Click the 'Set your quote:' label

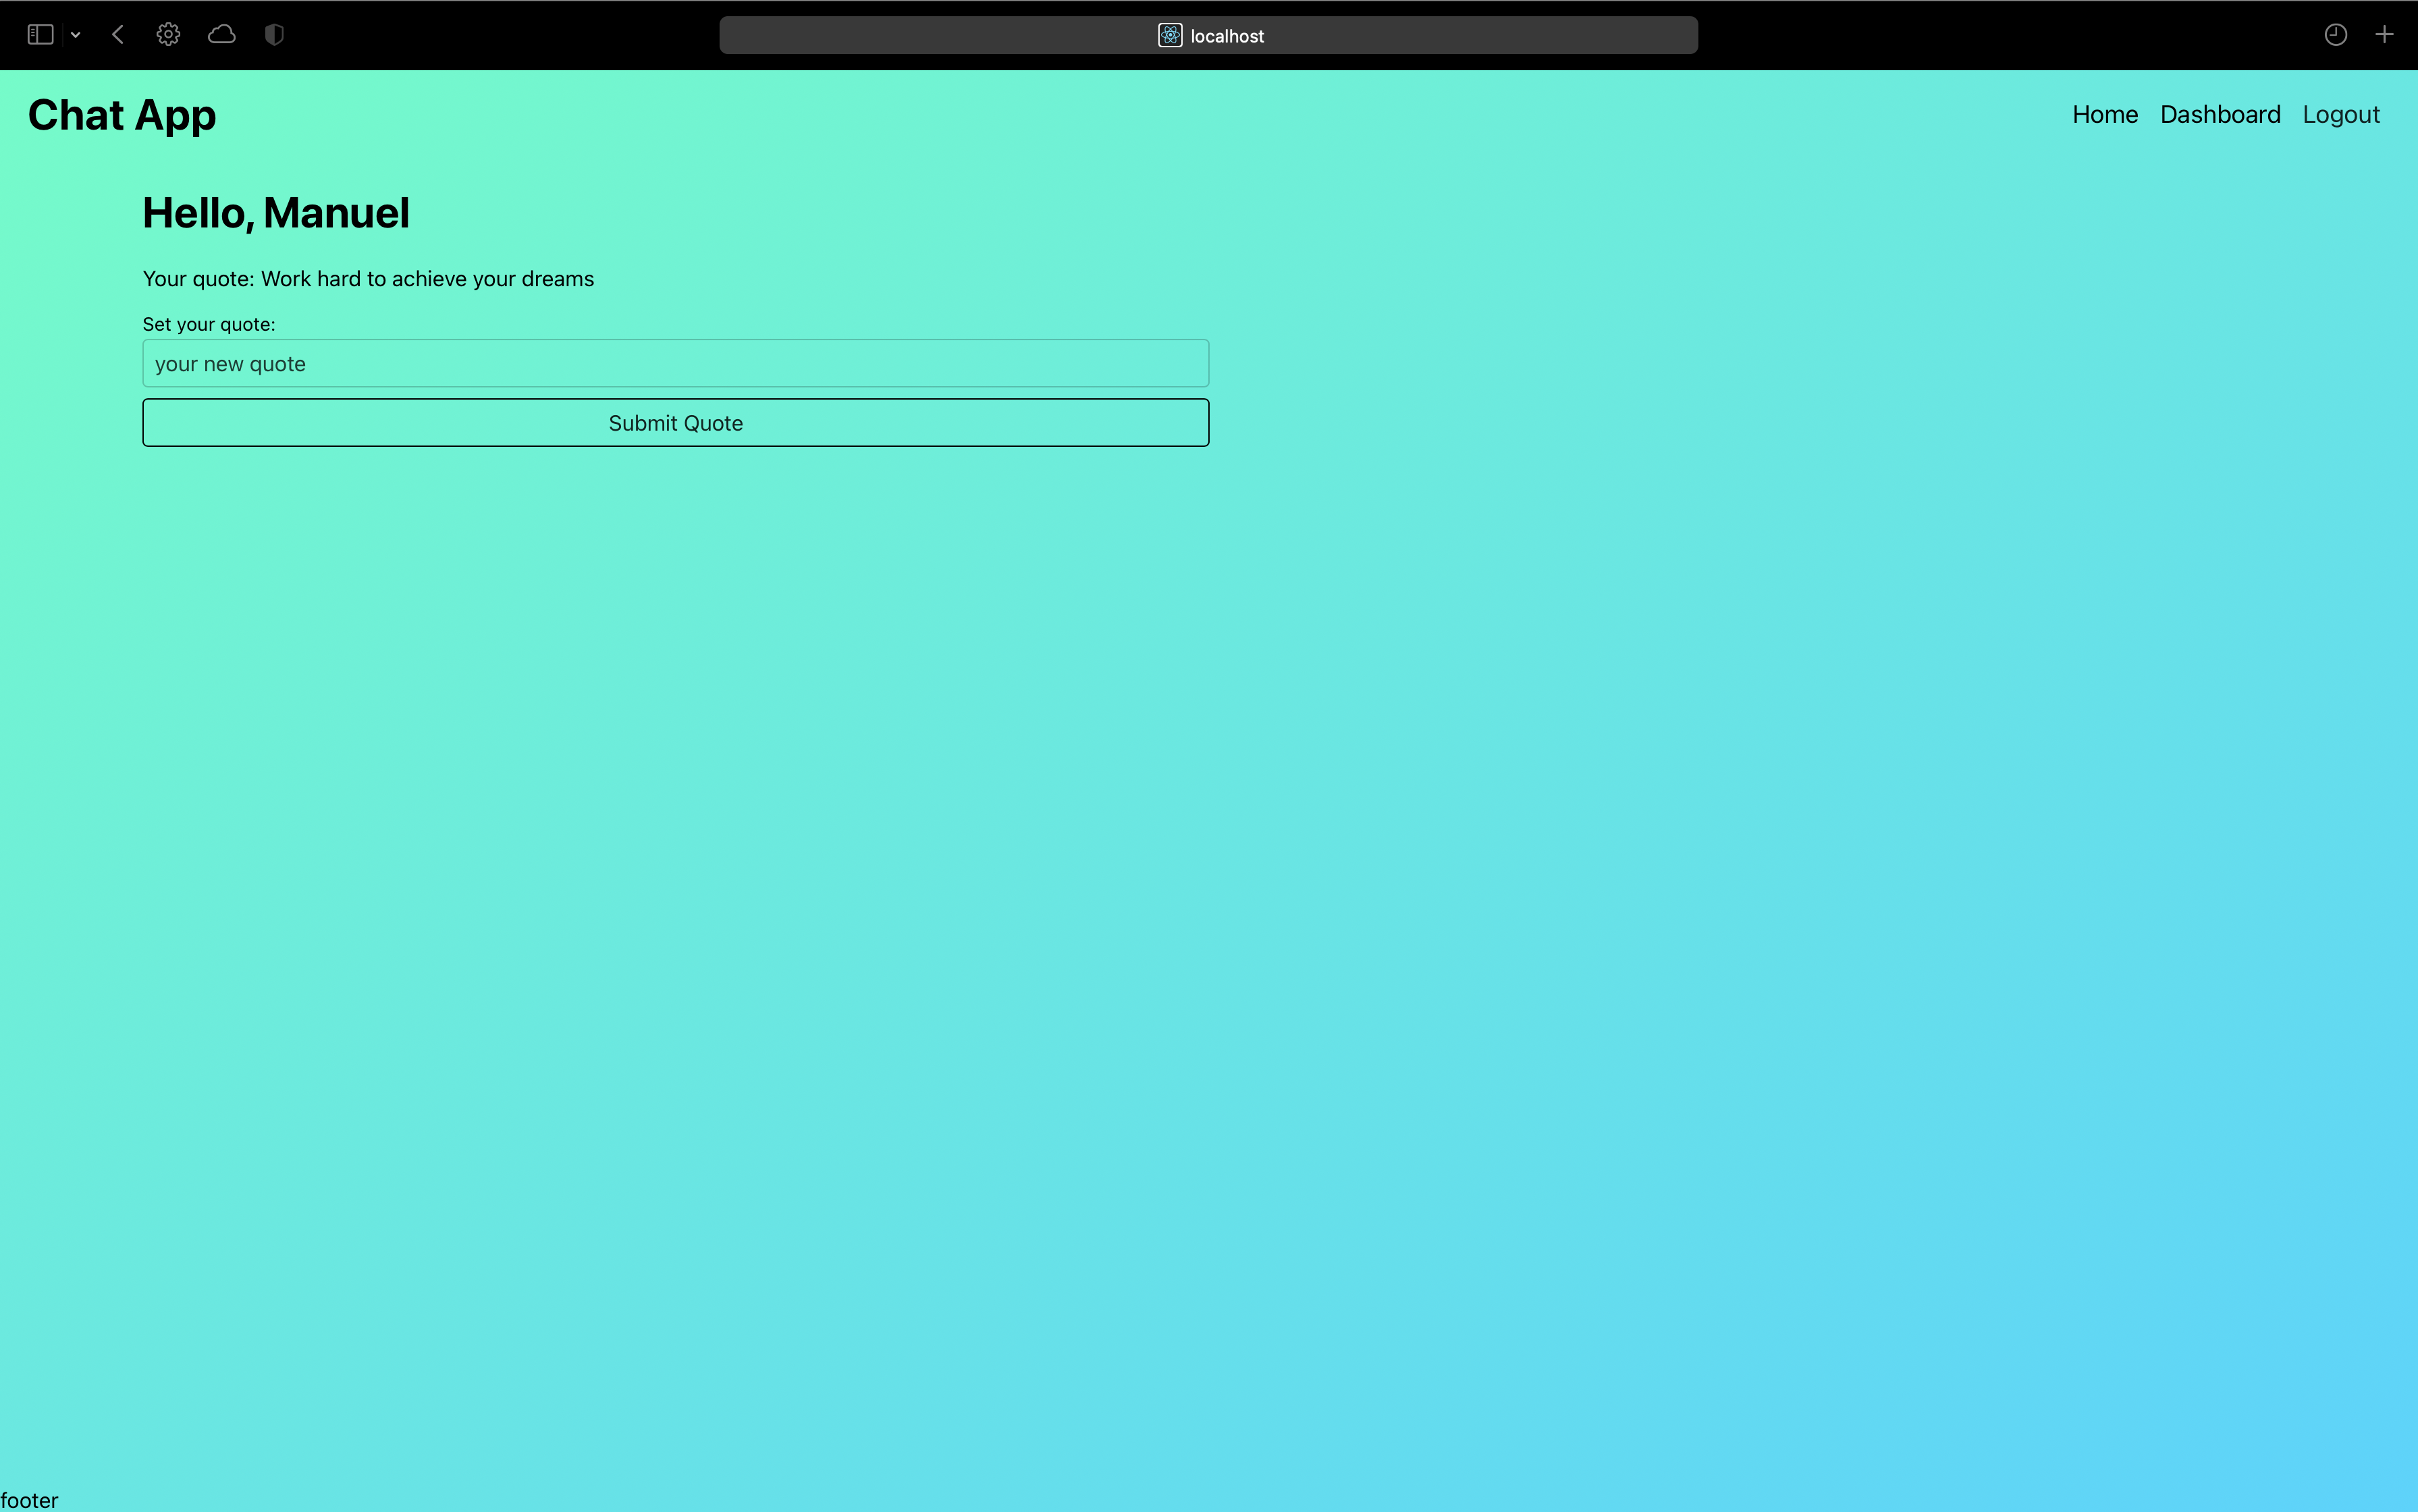click(208, 324)
